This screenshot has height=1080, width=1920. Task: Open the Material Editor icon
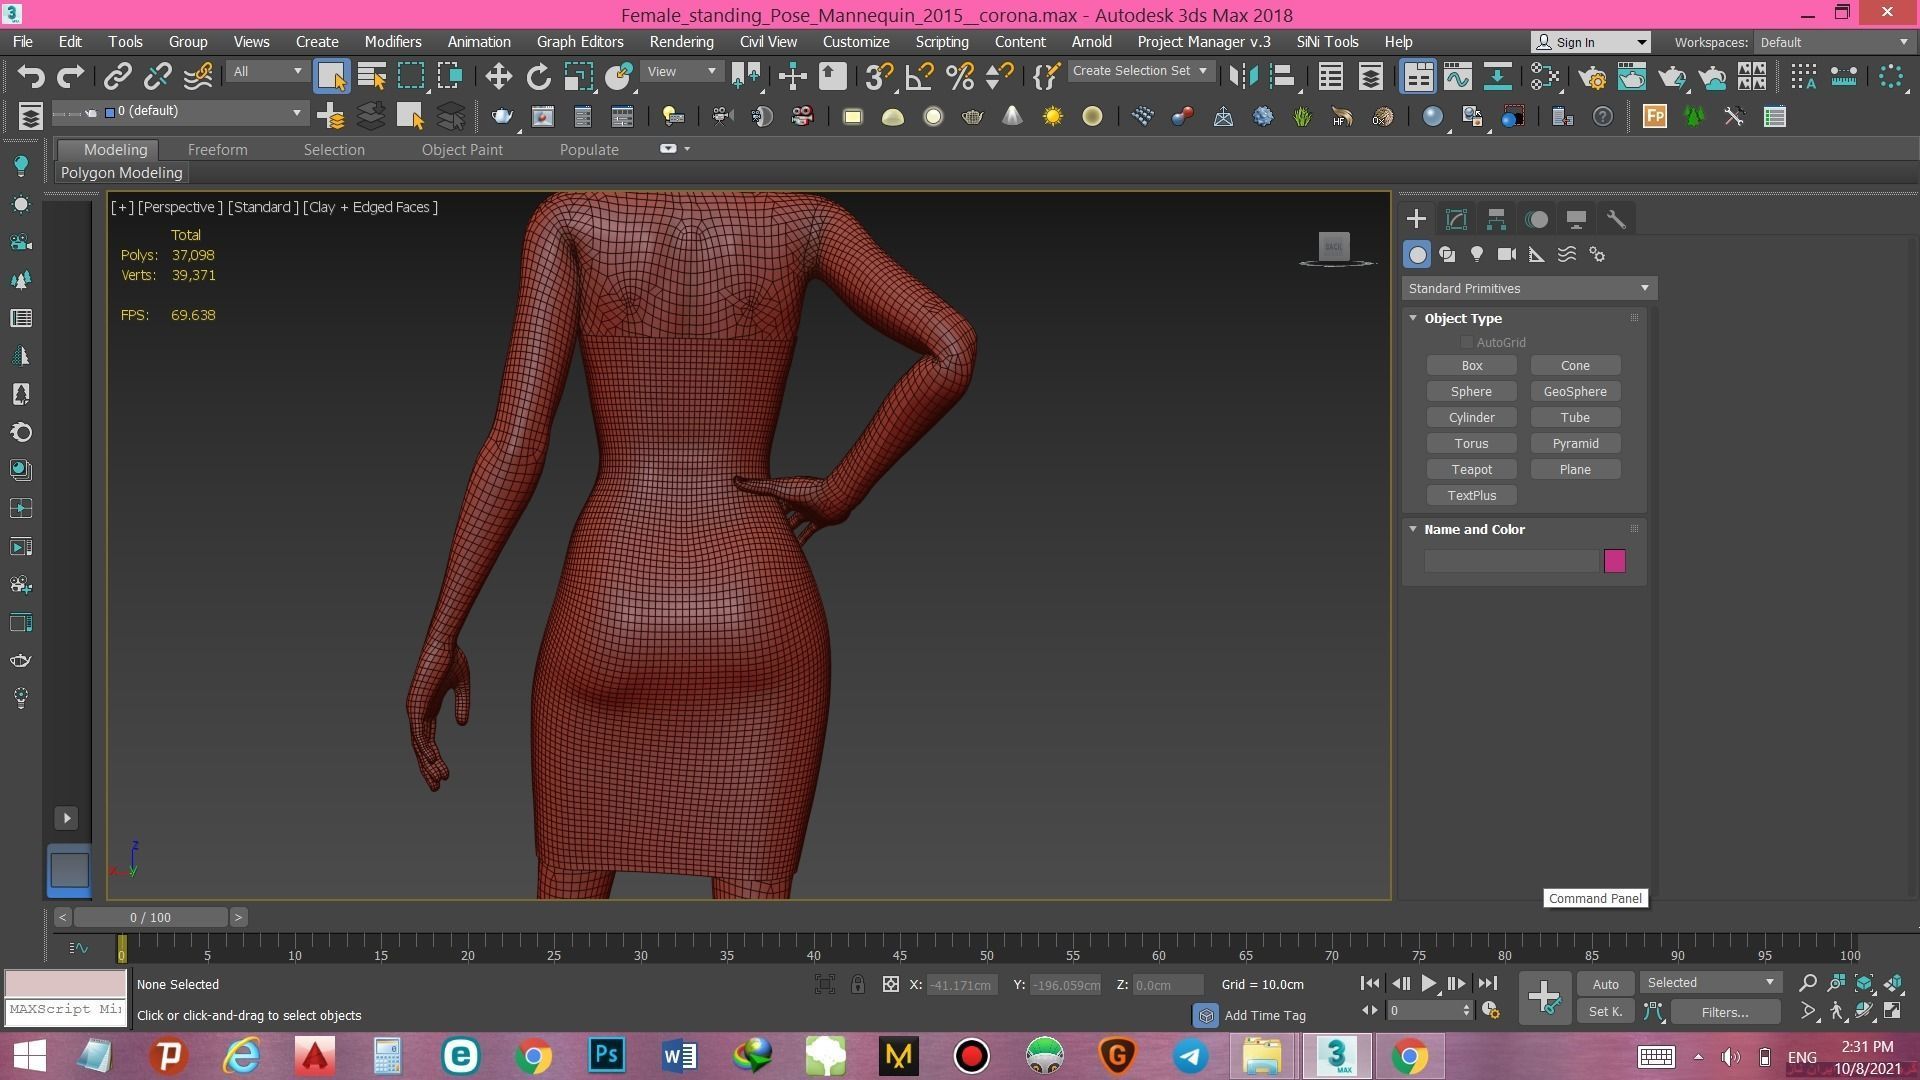click(x=1545, y=76)
